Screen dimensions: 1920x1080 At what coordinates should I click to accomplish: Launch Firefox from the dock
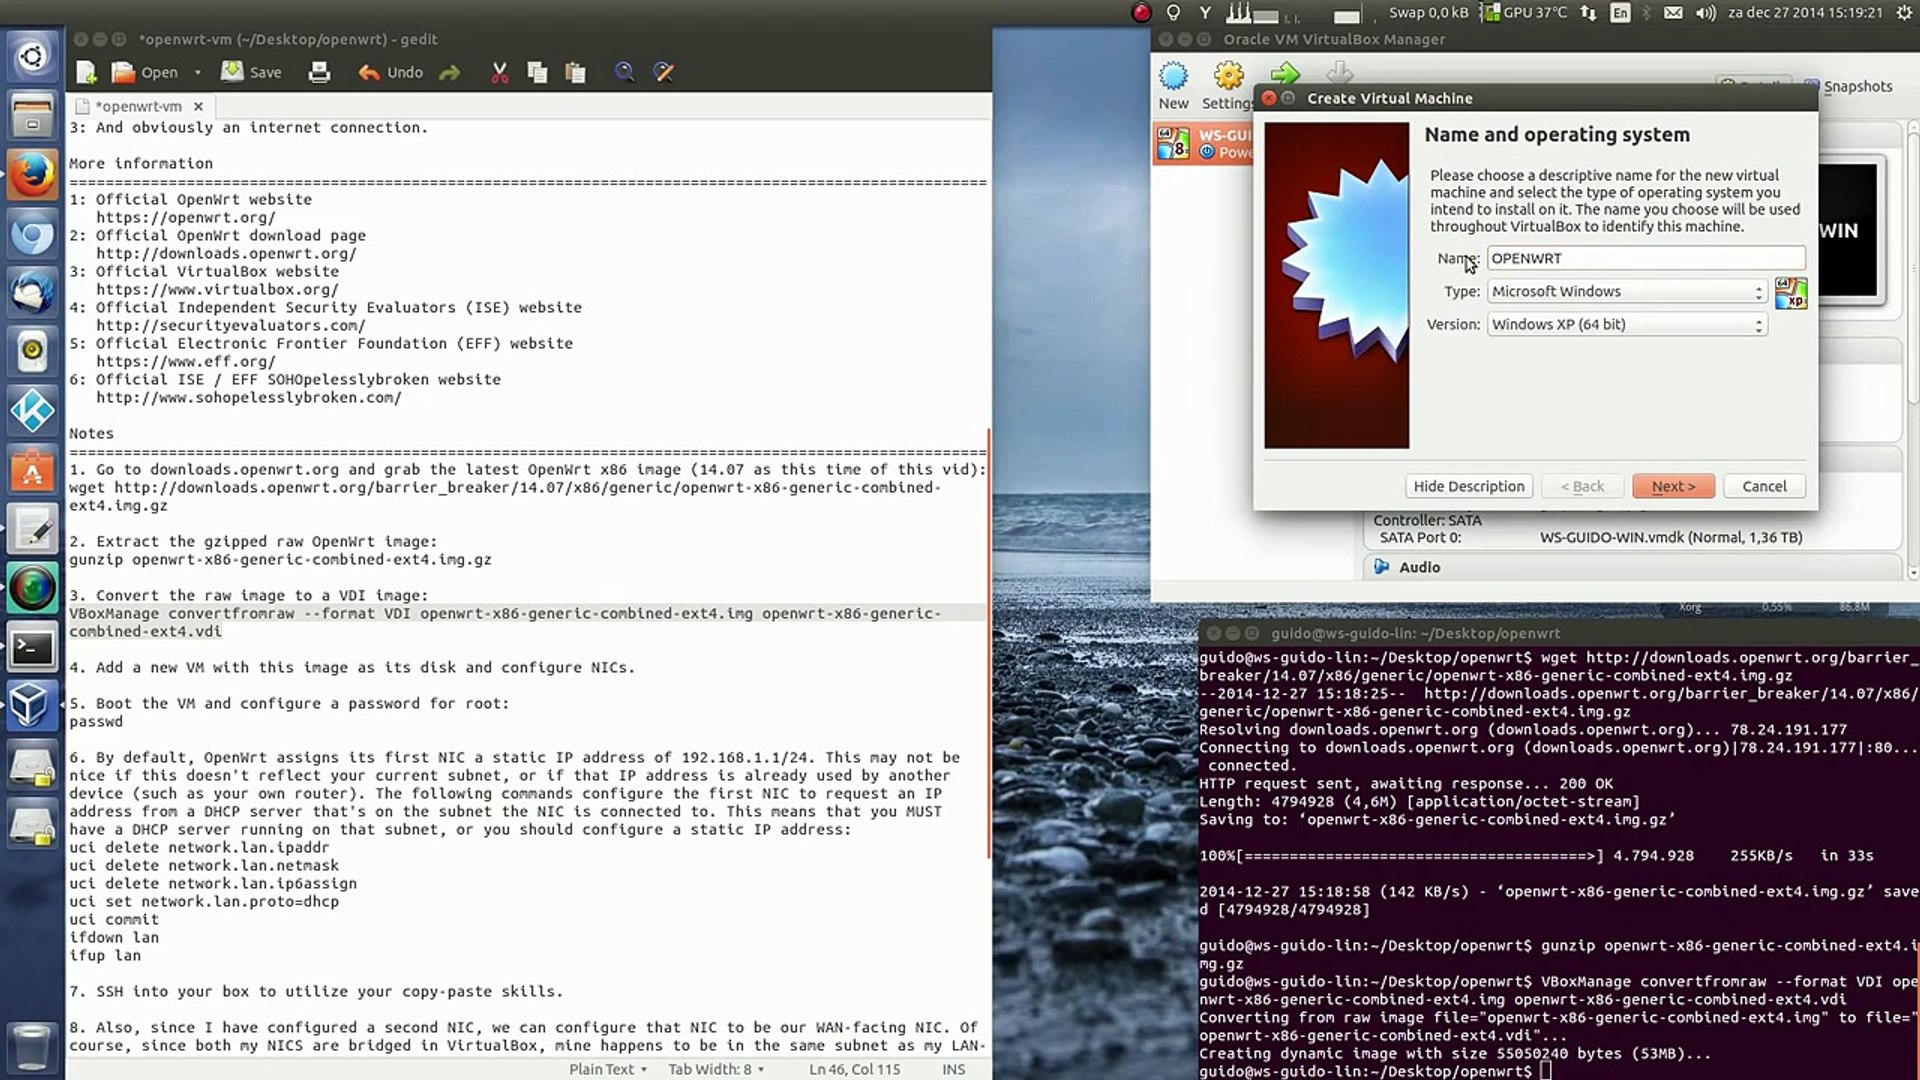click(32, 176)
